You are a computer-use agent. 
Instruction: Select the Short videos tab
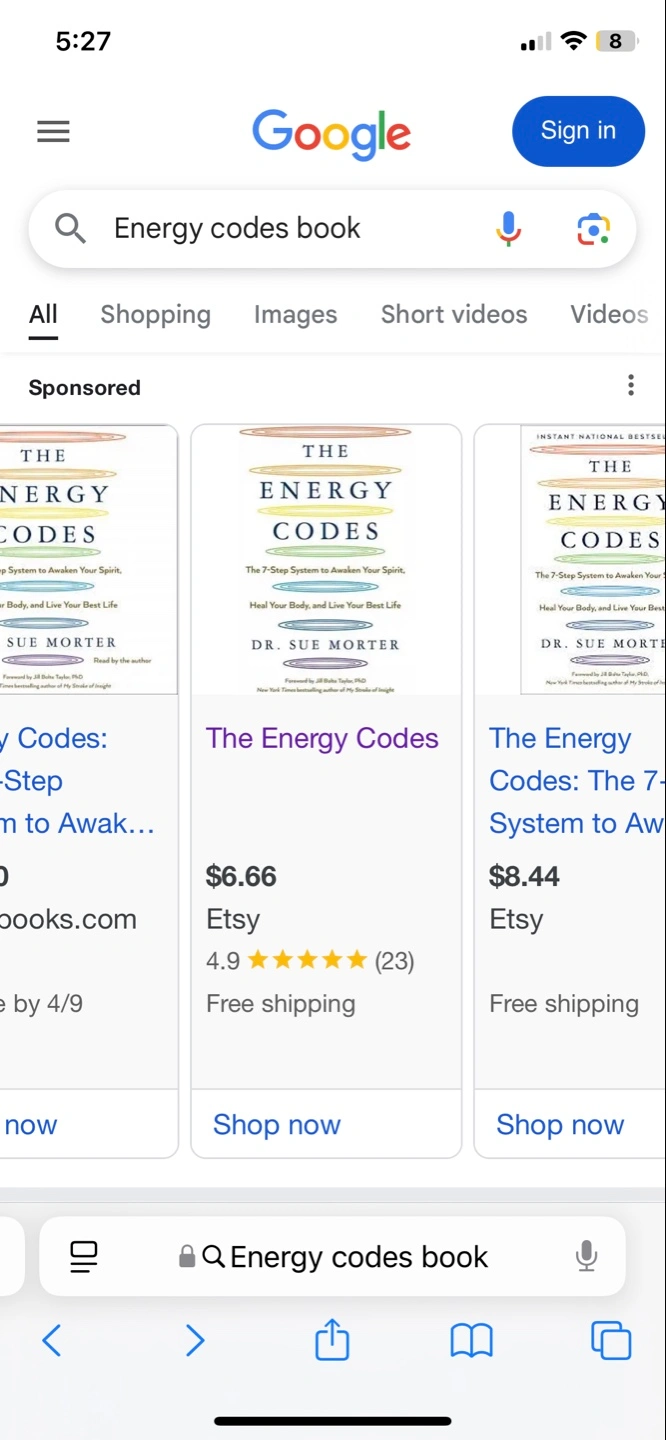point(454,314)
